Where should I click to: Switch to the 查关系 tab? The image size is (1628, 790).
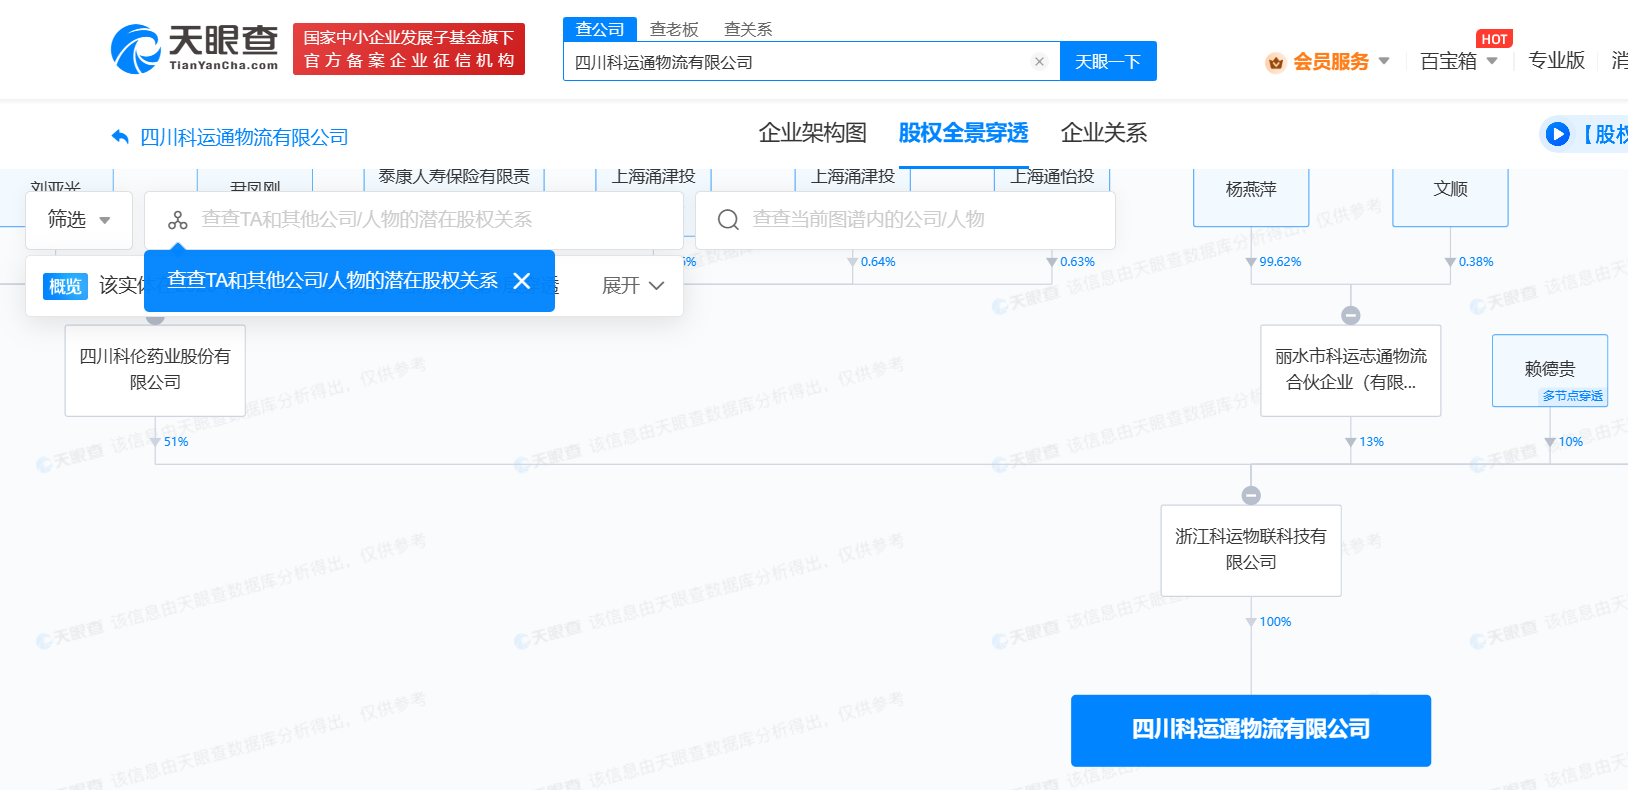click(748, 29)
